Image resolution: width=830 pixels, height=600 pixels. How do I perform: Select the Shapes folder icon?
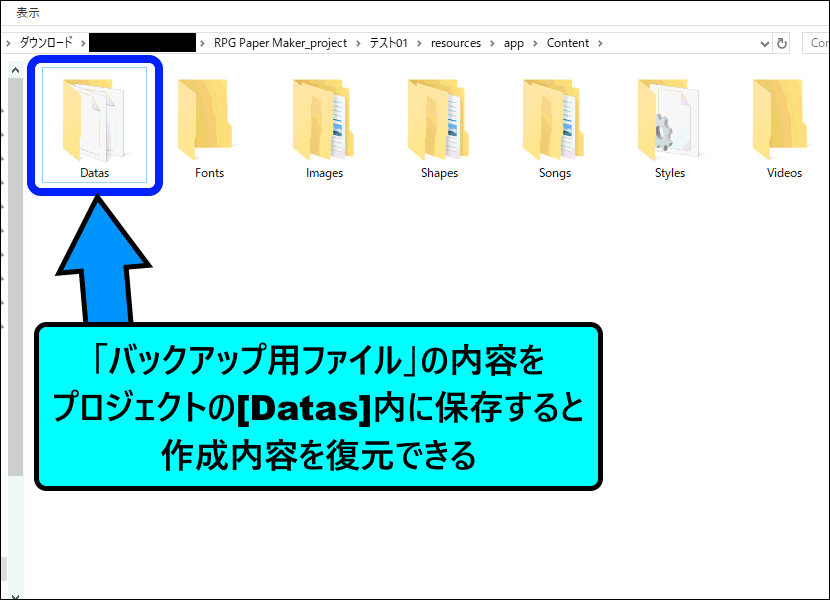(x=439, y=122)
